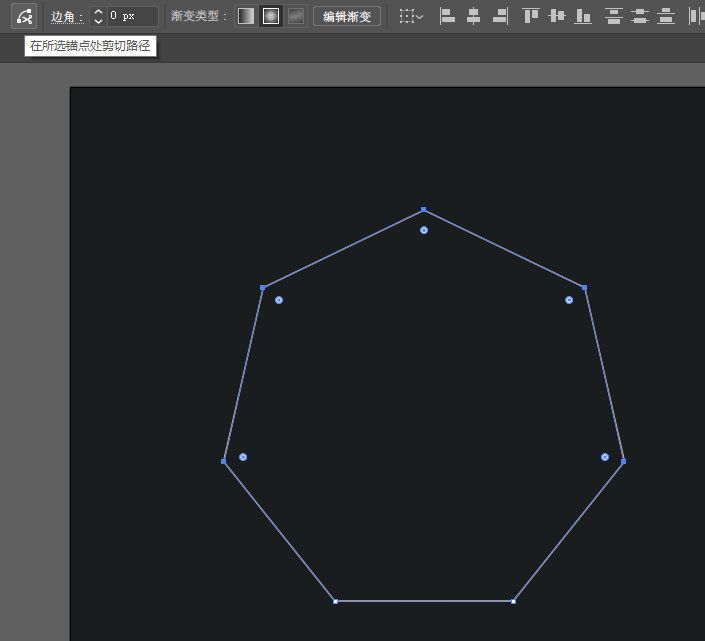Align objects to vertical center
The width and height of the screenshot is (705, 641).
557,17
